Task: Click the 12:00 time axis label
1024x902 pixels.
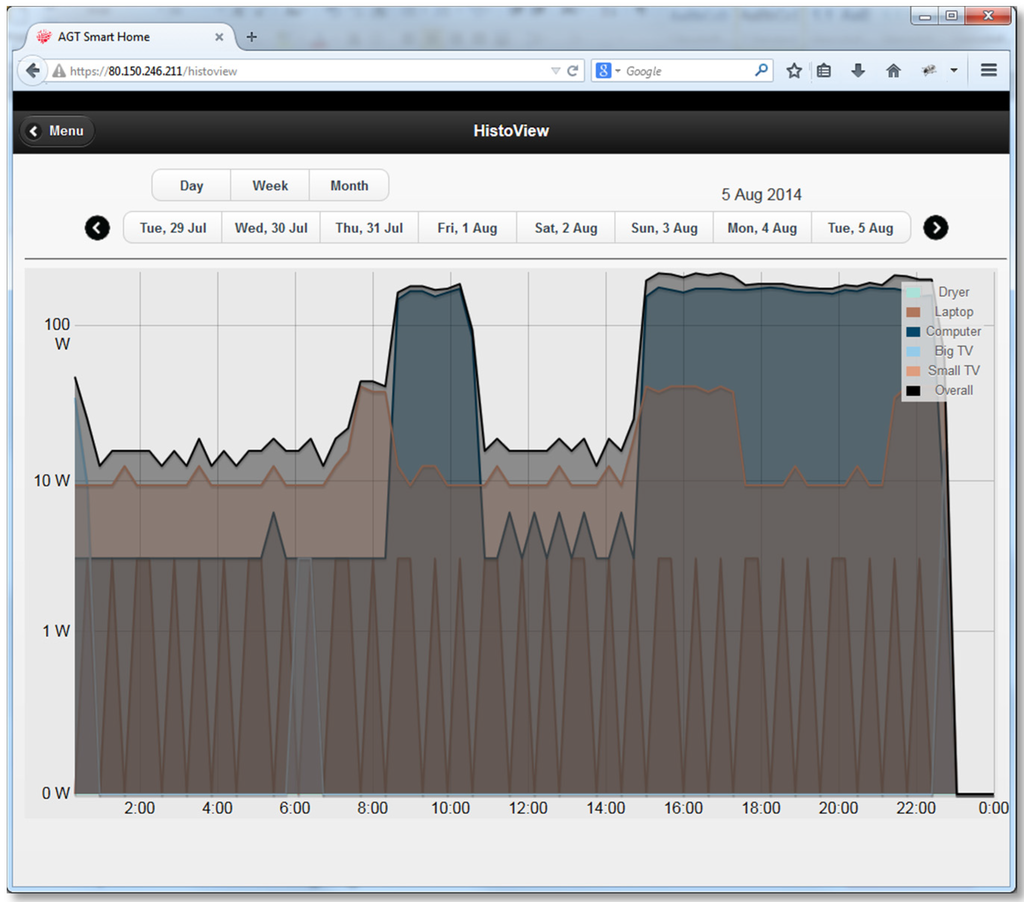Action: tap(528, 808)
